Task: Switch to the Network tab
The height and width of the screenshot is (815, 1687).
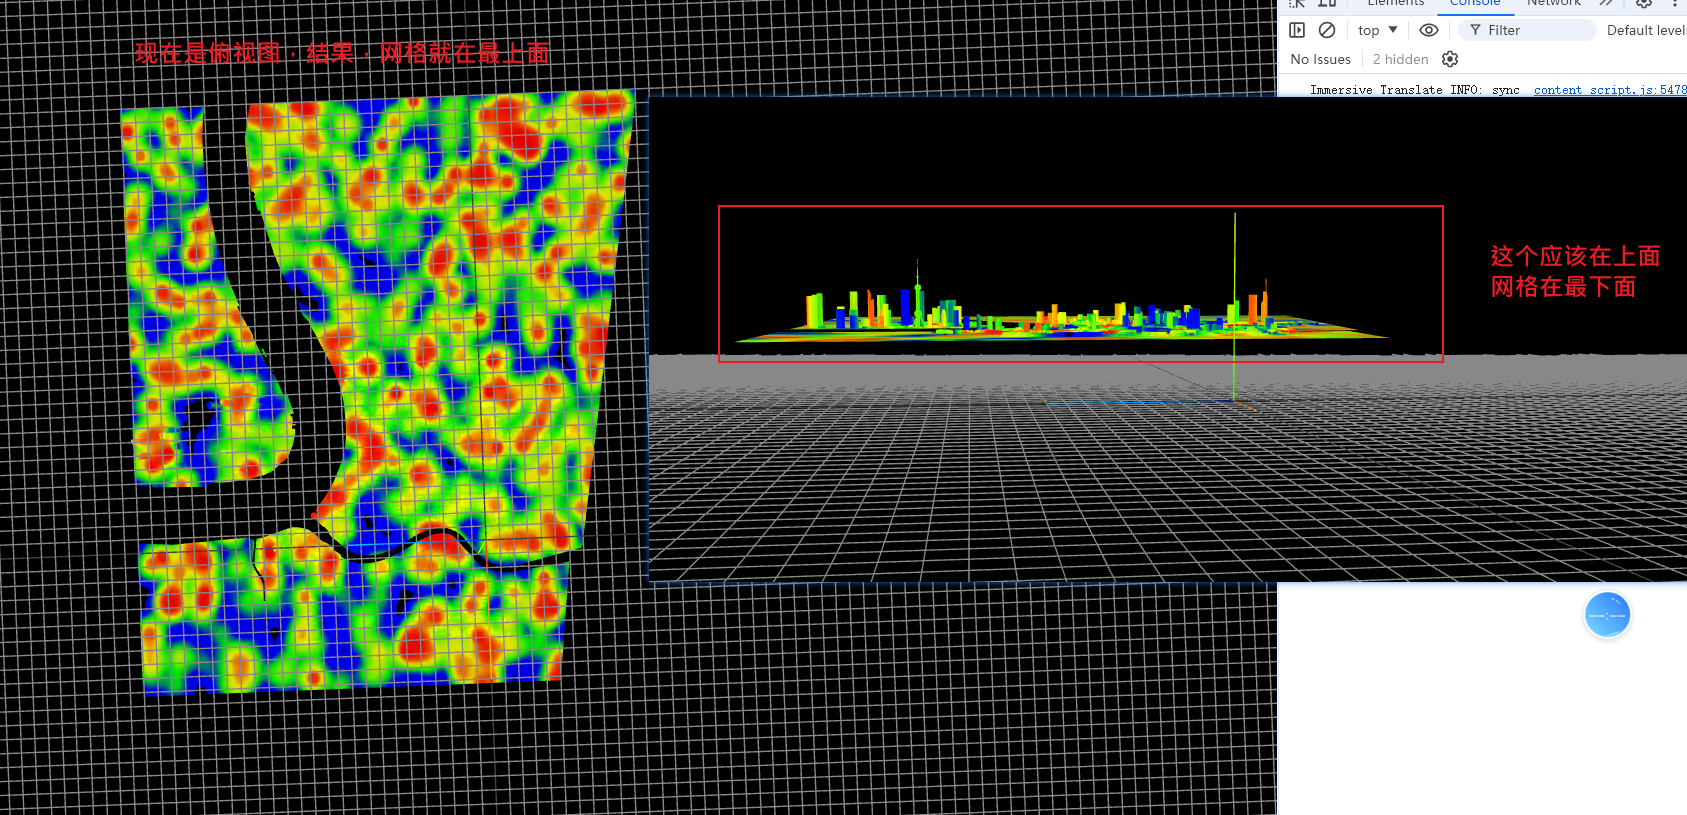Action: tap(1553, 4)
